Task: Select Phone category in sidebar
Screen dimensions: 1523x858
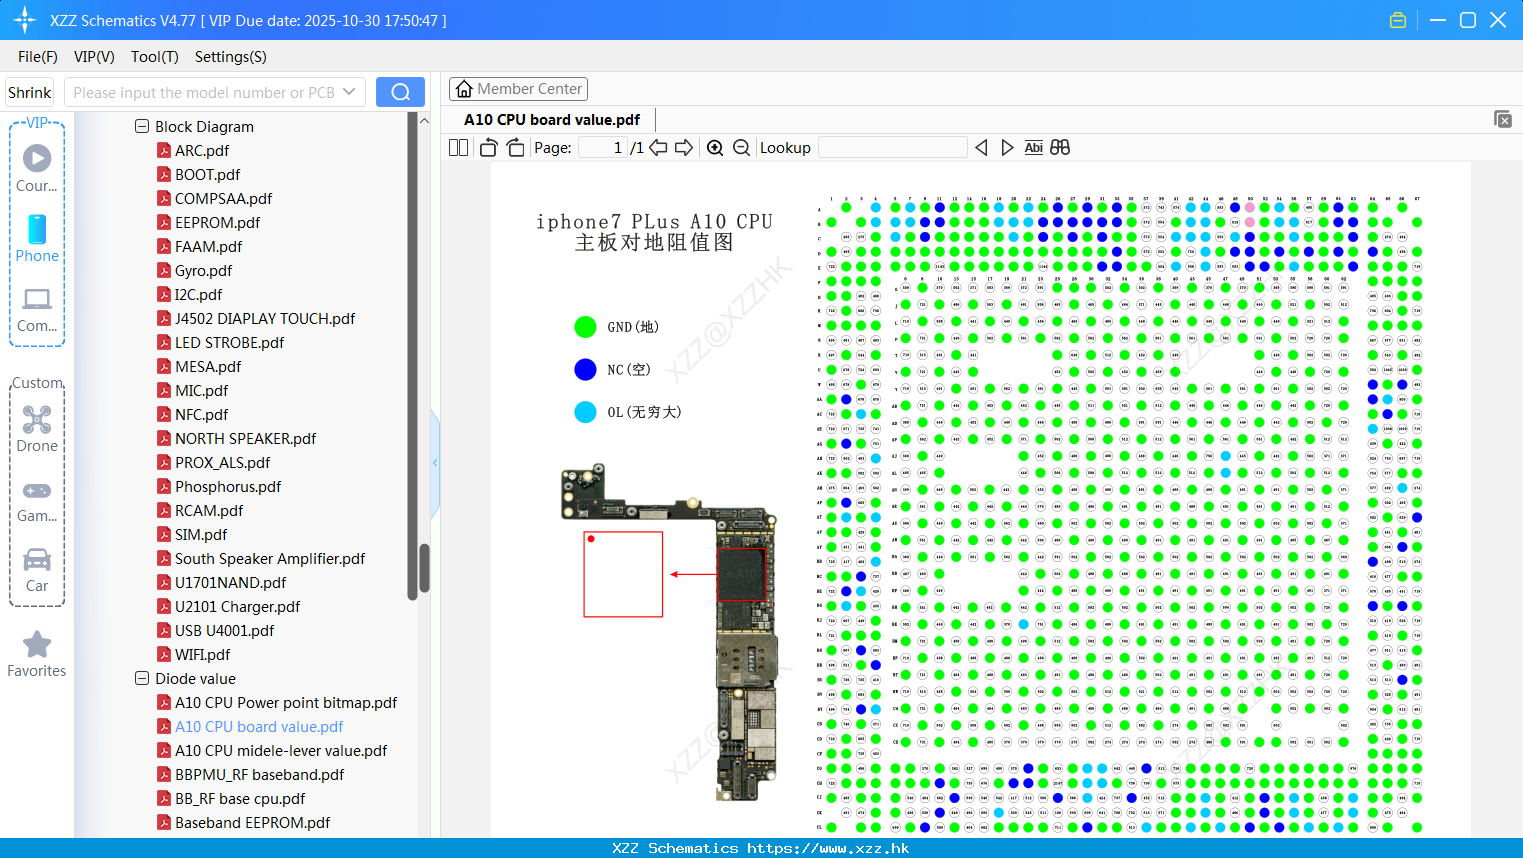Action: tap(37, 238)
